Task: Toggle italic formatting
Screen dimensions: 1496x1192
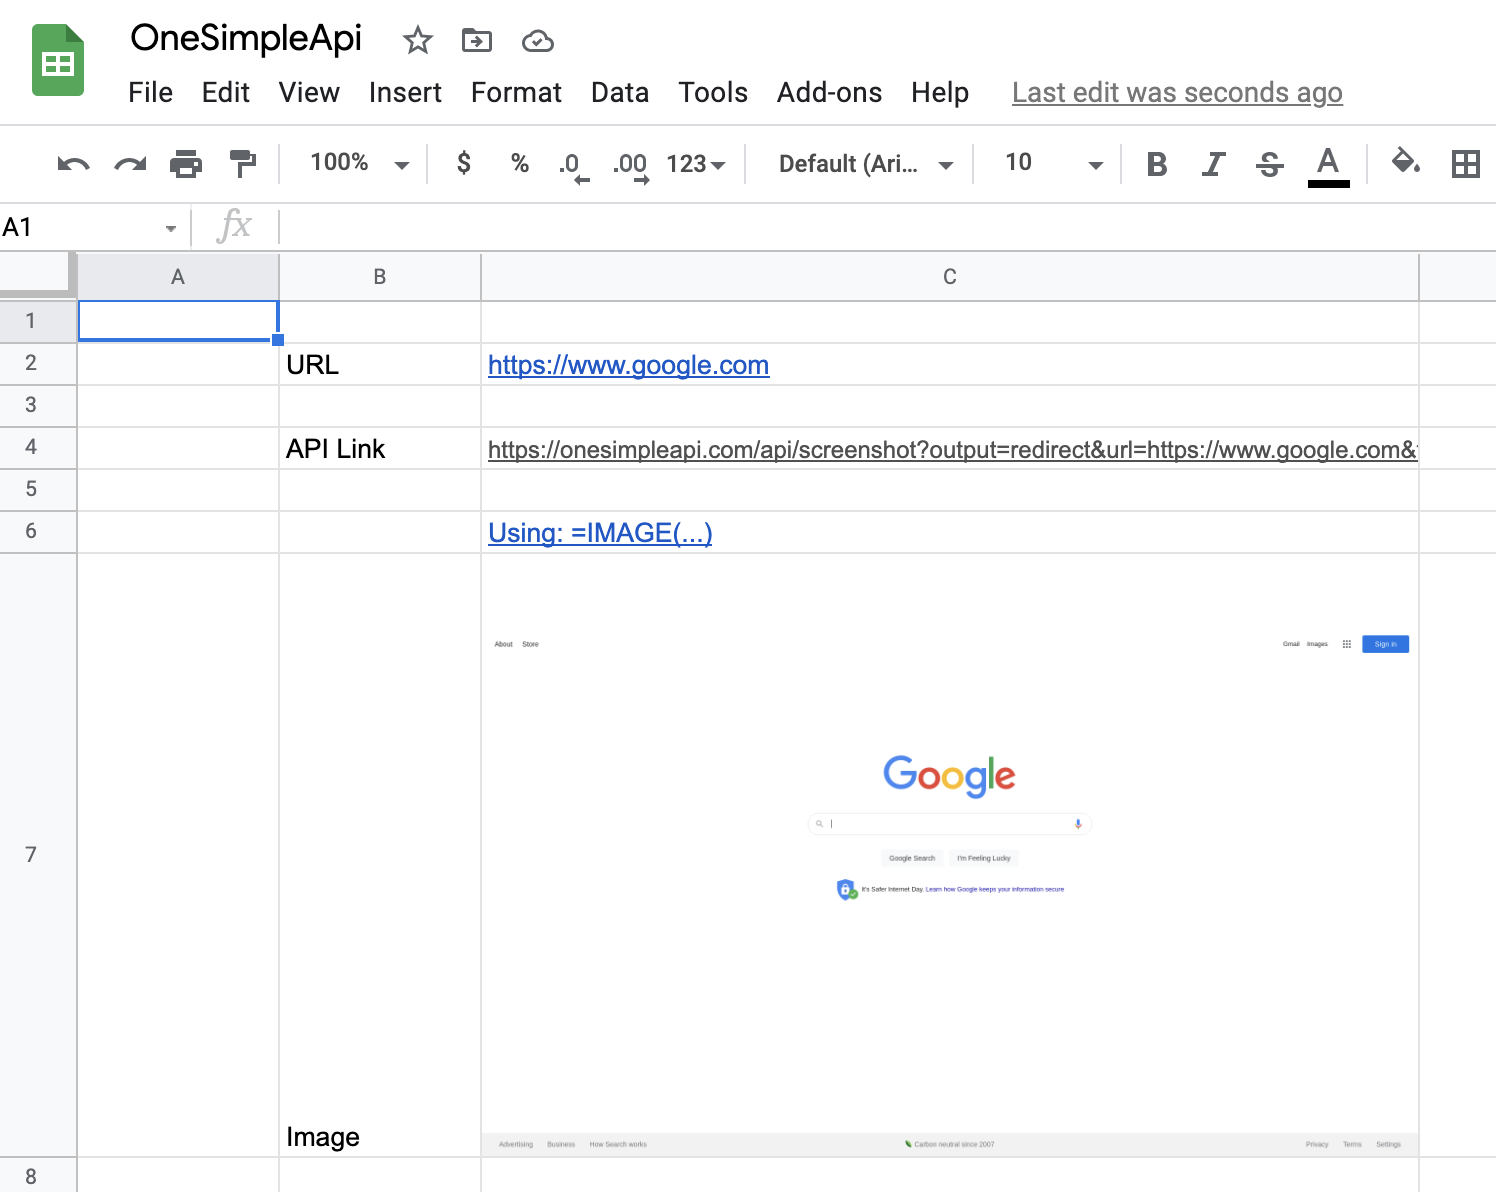Action: (x=1213, y=163)
